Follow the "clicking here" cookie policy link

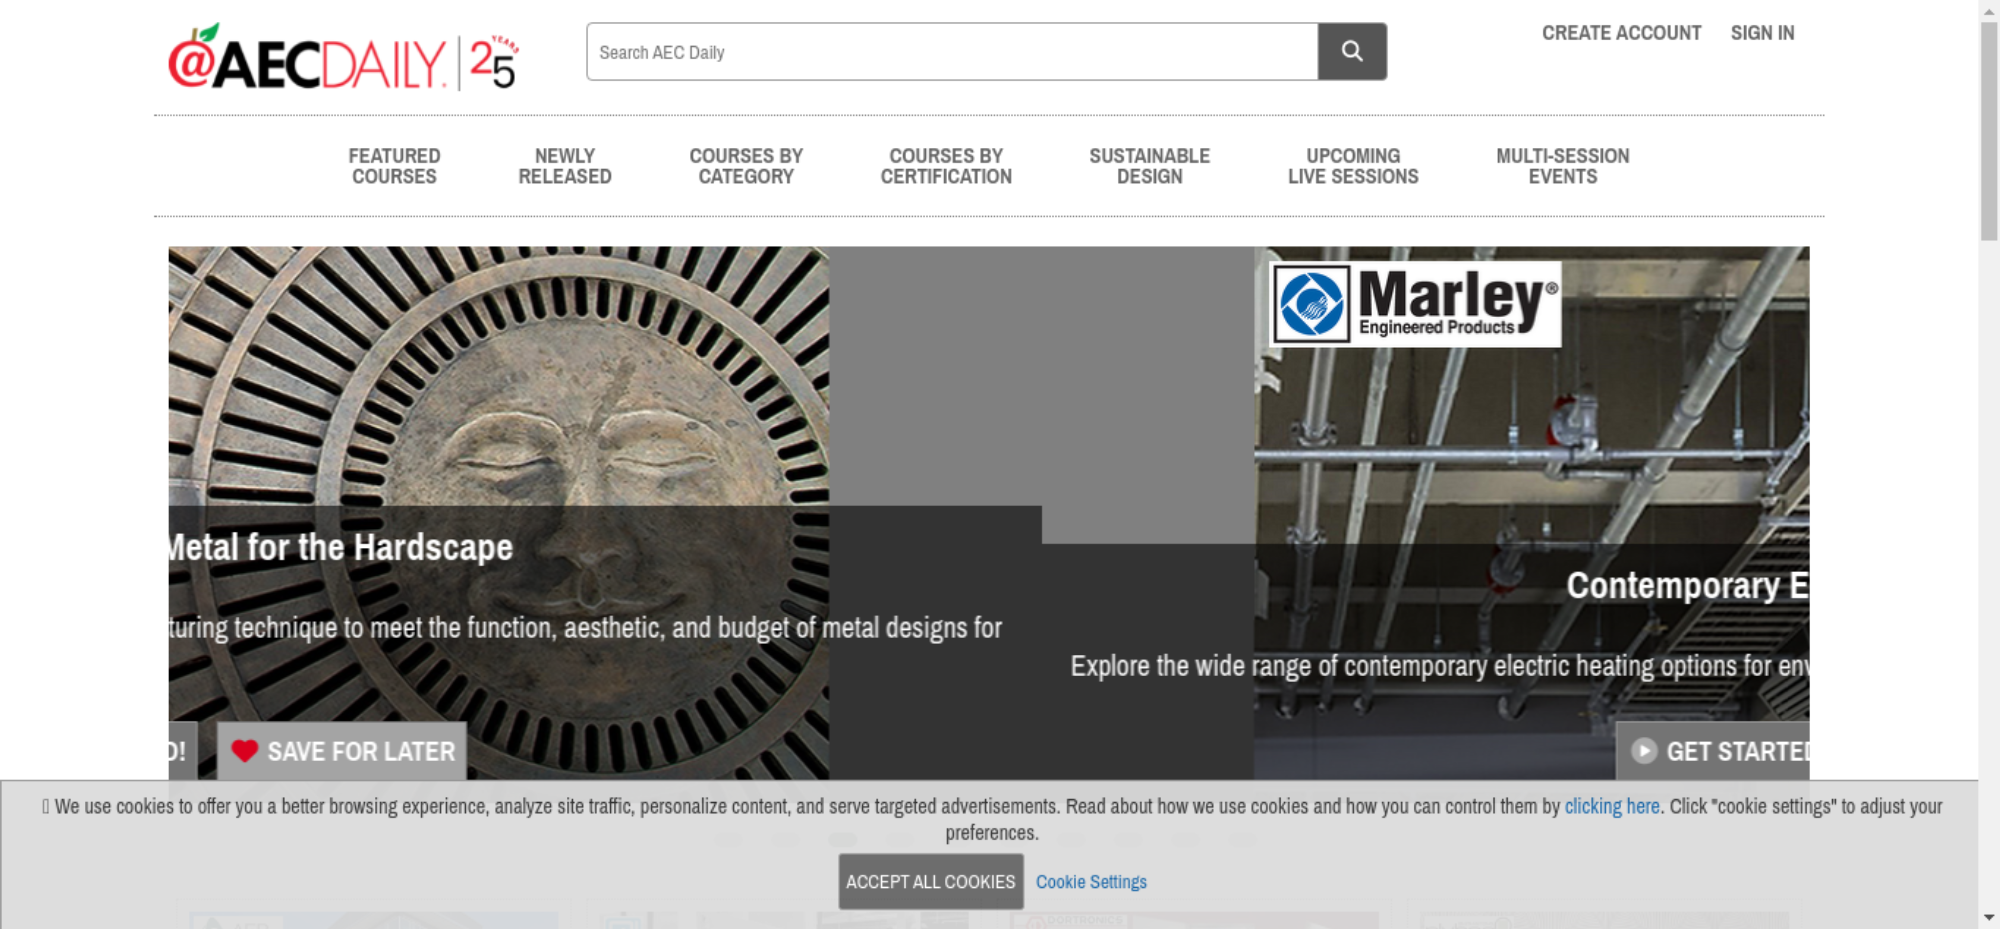[1611, 807]
